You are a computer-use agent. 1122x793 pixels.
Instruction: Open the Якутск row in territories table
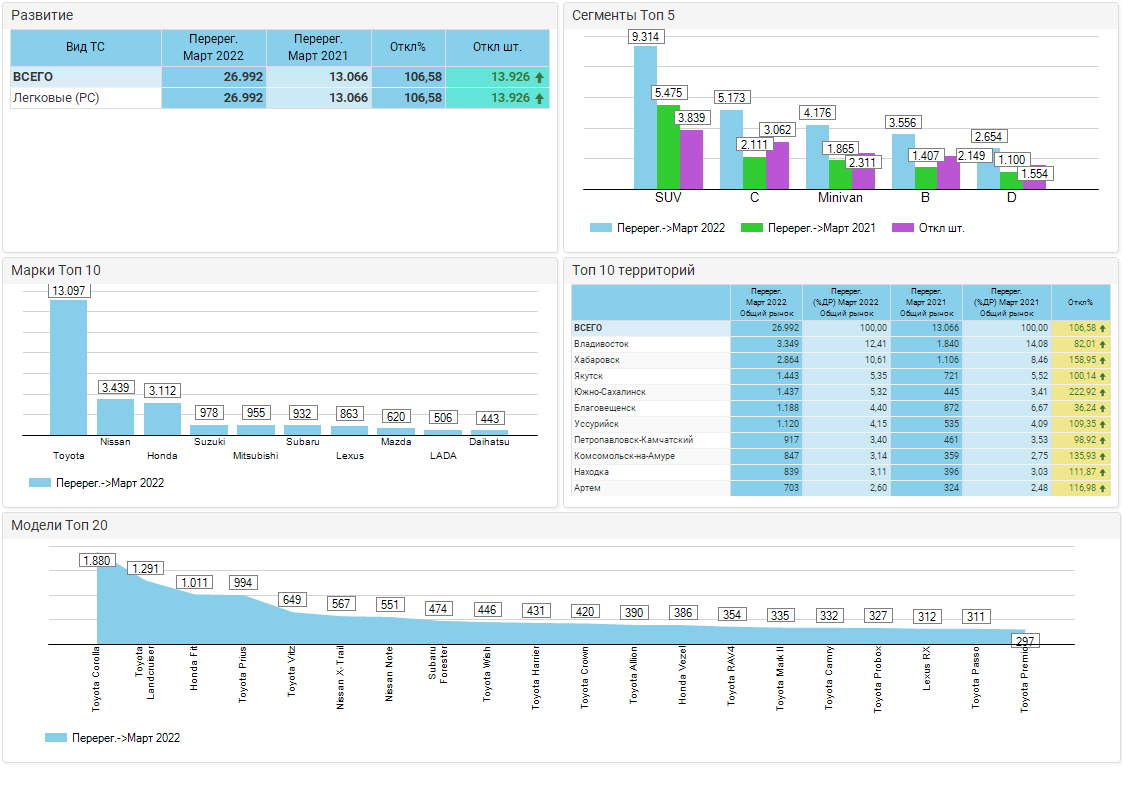coord(587,376)
